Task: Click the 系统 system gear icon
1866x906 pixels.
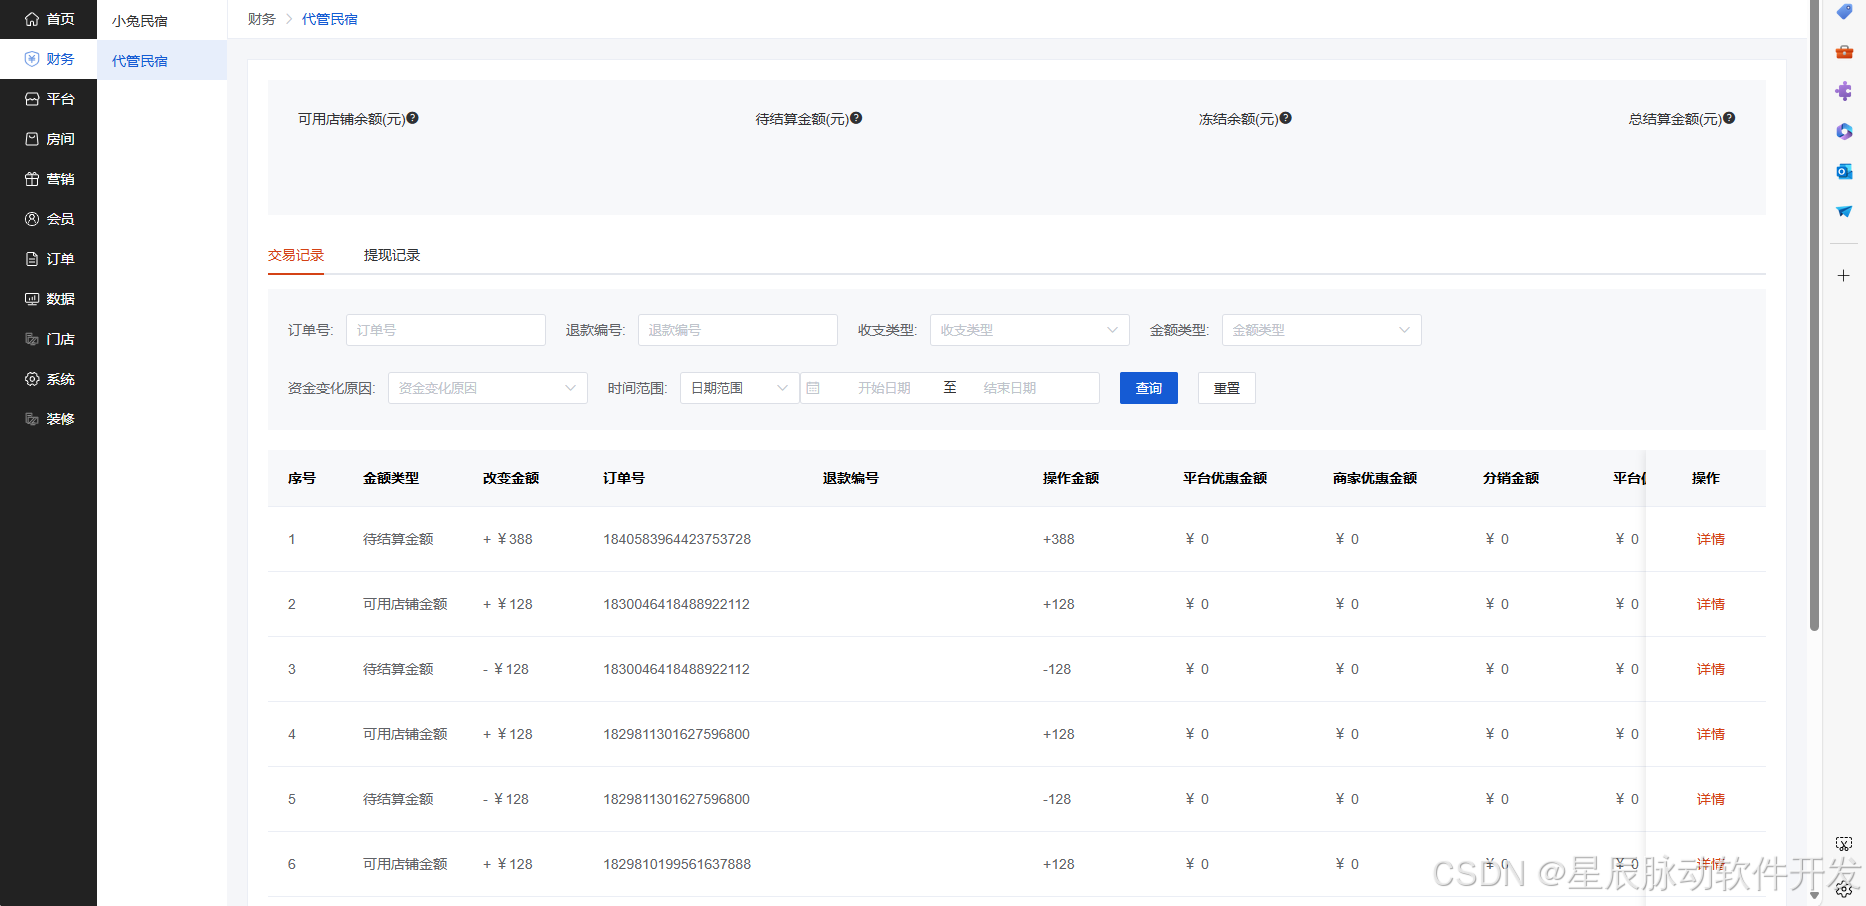Action: click(32, 379)
